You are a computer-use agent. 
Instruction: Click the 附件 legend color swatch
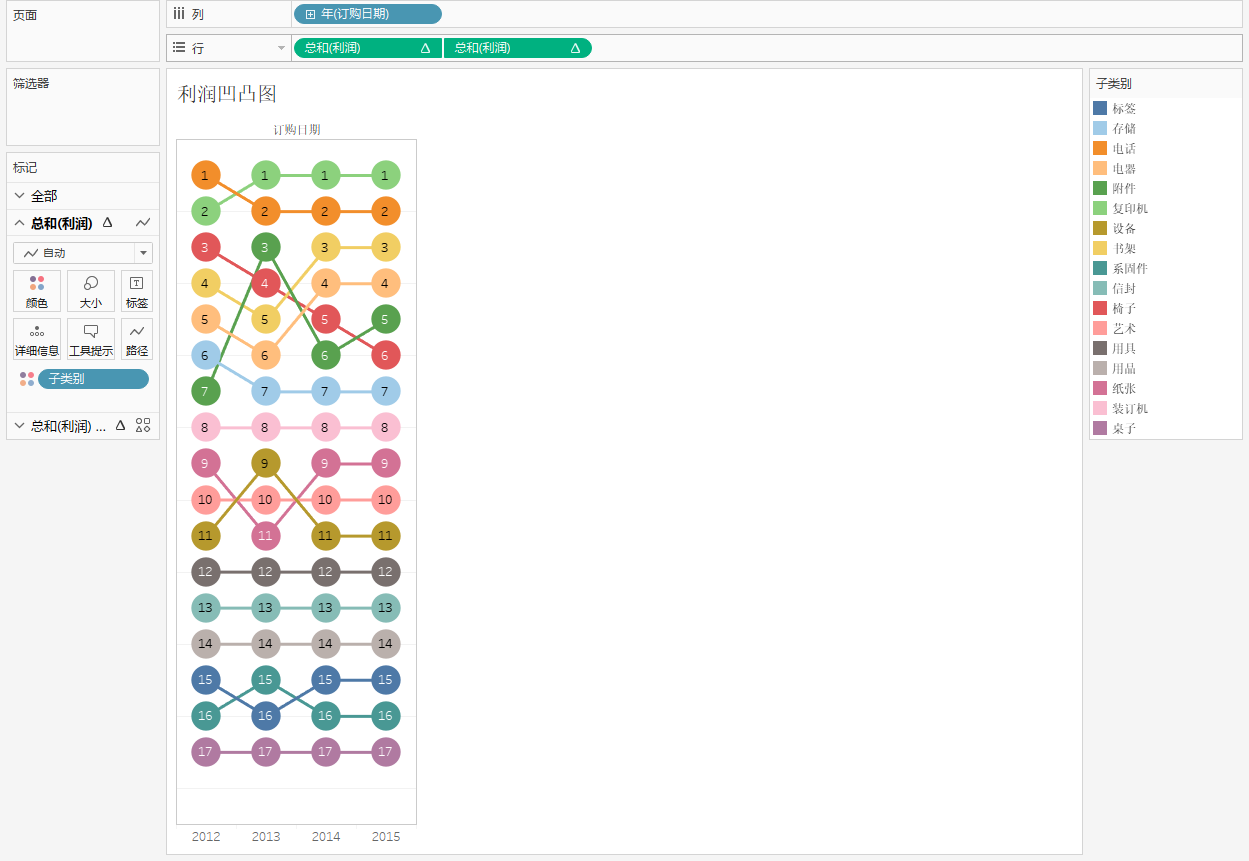(1100, 188)
